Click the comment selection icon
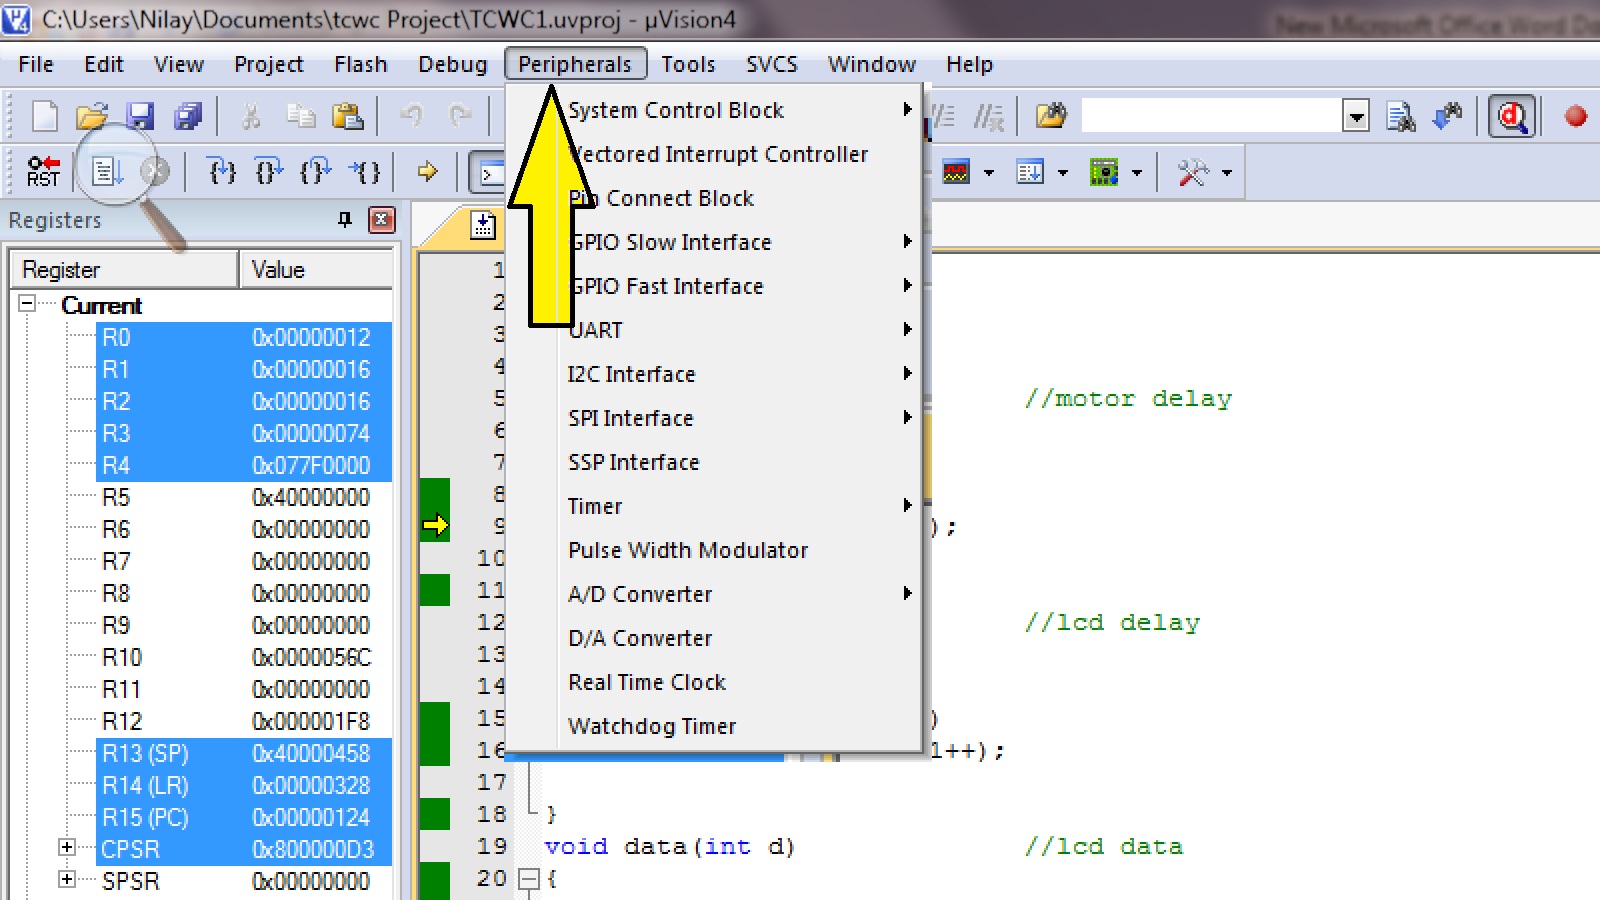Viewport: 1600px width, 900px height. click(944, 117)
